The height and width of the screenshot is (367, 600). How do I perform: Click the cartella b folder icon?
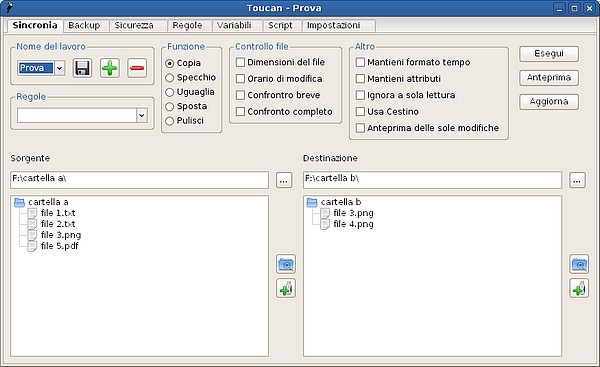[312, 202]
